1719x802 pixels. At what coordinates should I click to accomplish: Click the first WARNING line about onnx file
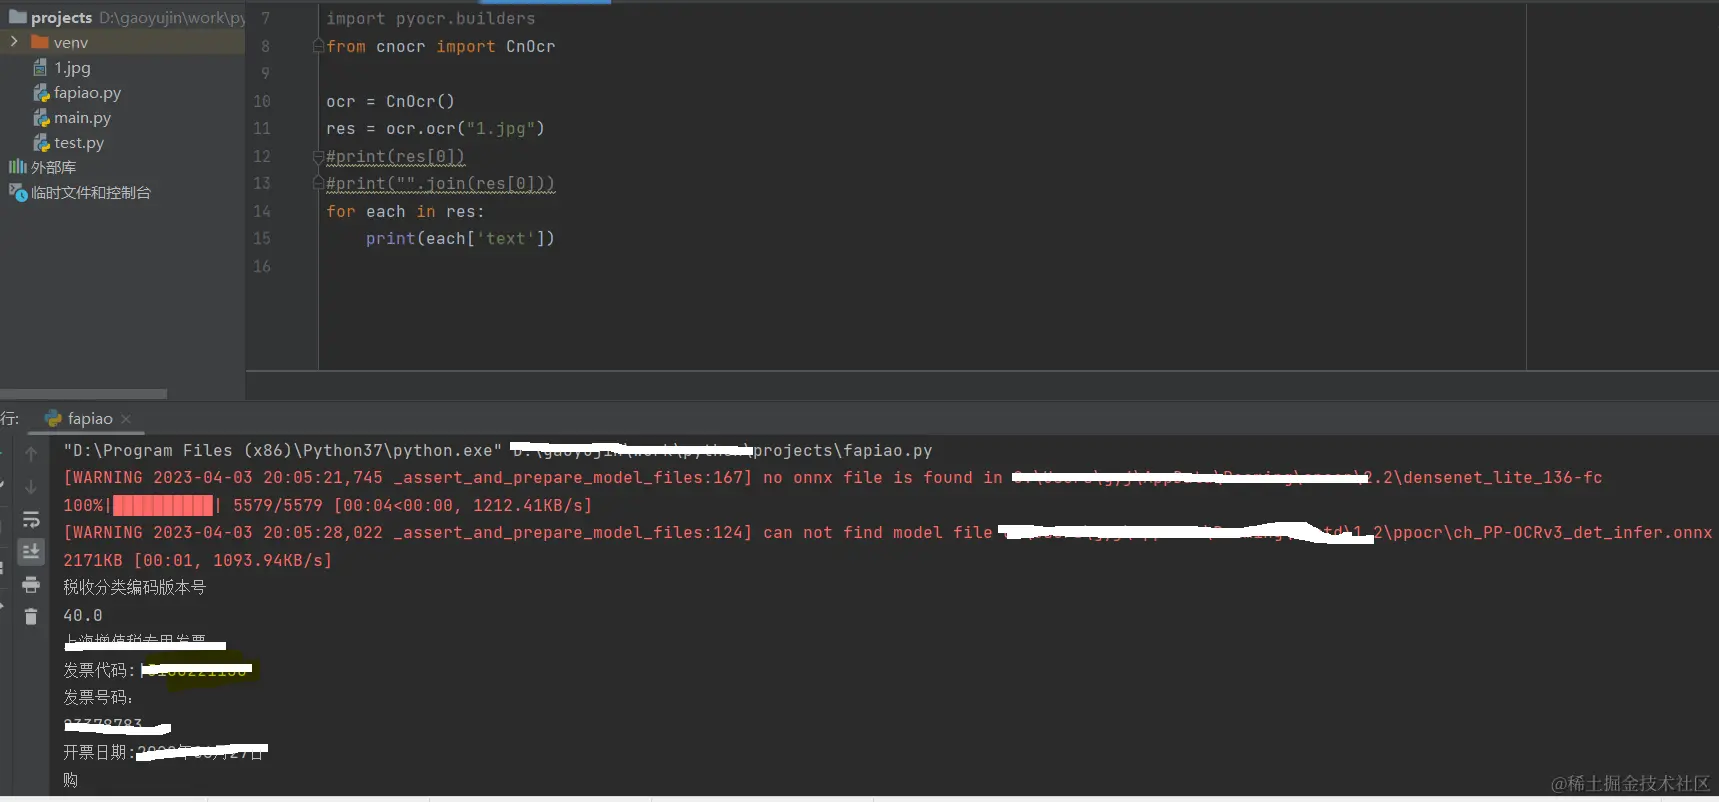point(833,478)
